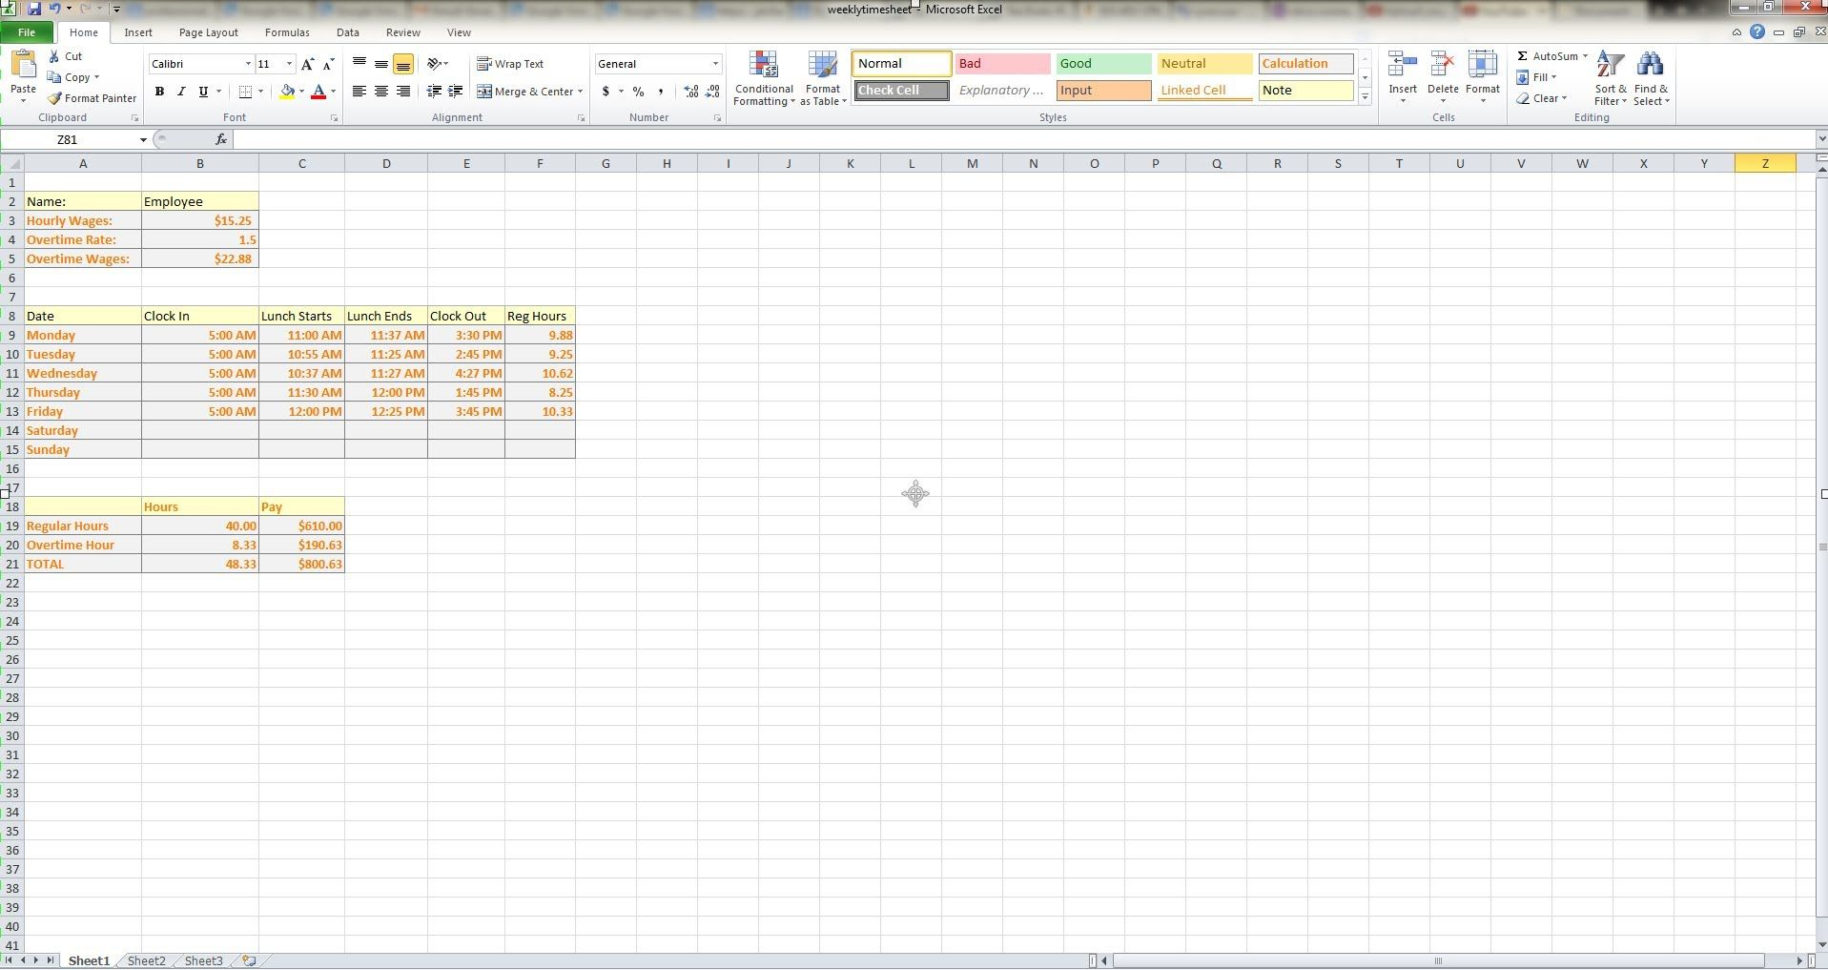Apply bold formatting with the Bold icon
The width and height of the screenshot is (1828, 970).
(160, 91)
